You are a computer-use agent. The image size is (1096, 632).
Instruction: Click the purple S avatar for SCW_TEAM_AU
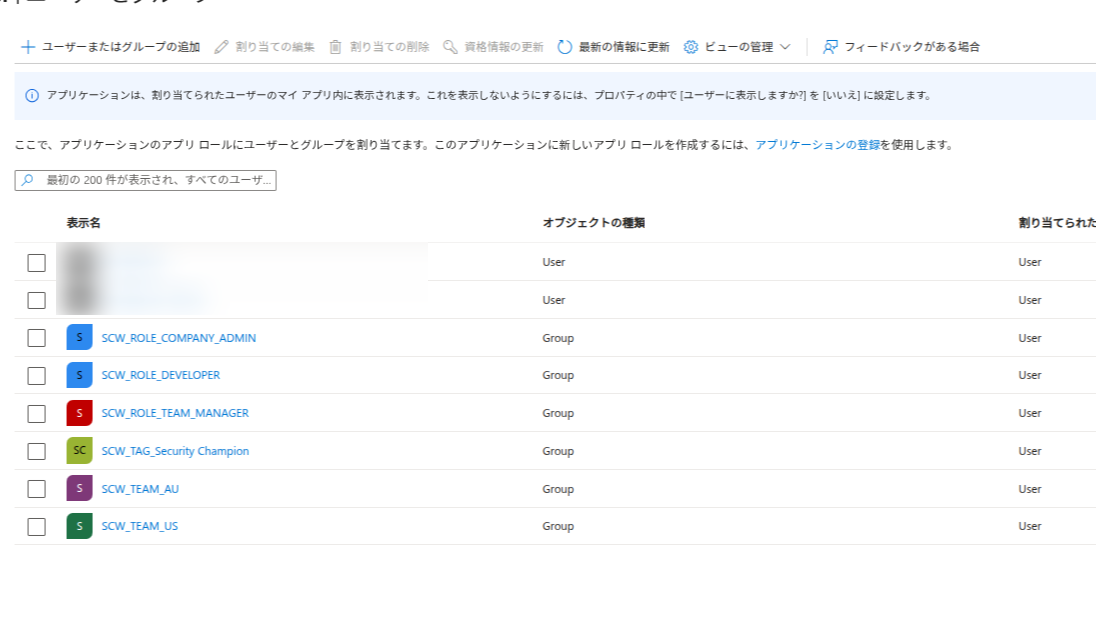80,489
